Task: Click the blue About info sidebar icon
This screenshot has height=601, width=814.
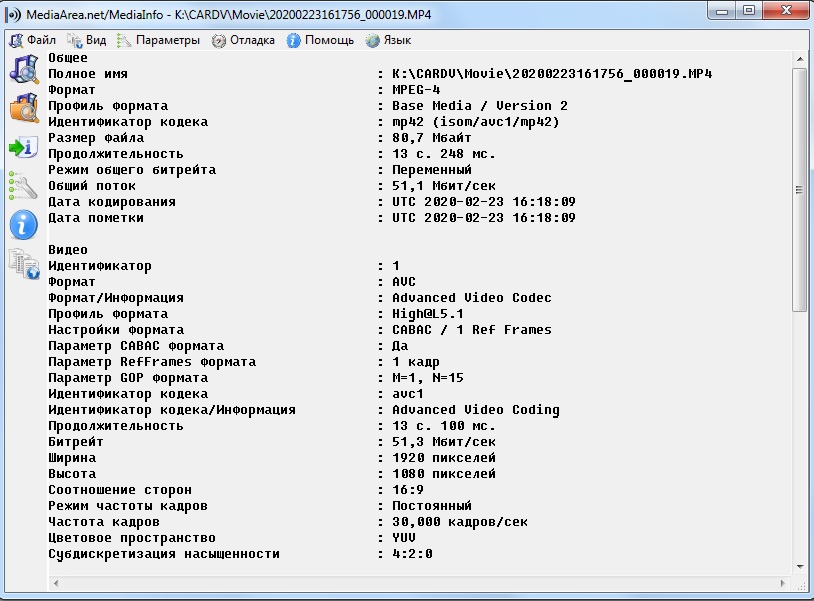Action: click(23, 224)
